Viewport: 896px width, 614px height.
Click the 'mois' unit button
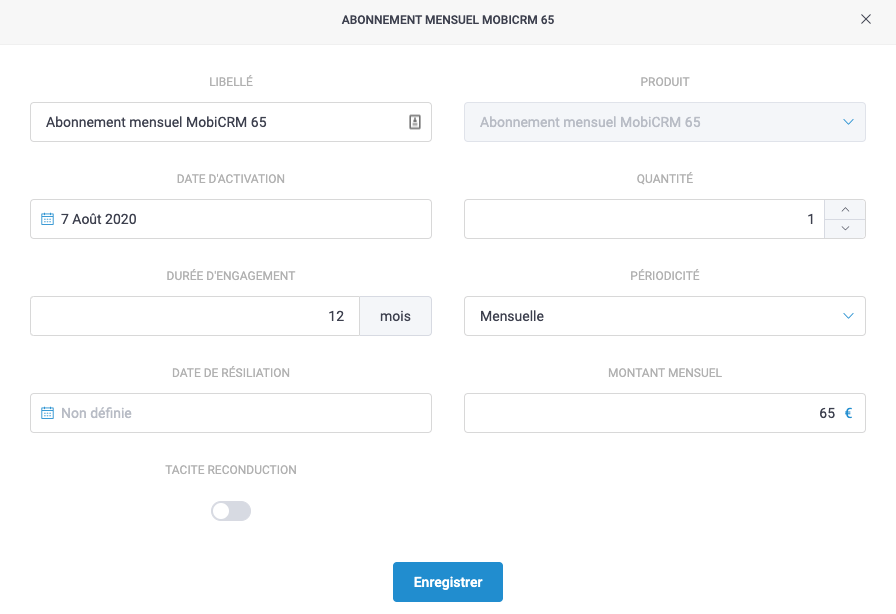pyautogui.click(x=395, y=316)
